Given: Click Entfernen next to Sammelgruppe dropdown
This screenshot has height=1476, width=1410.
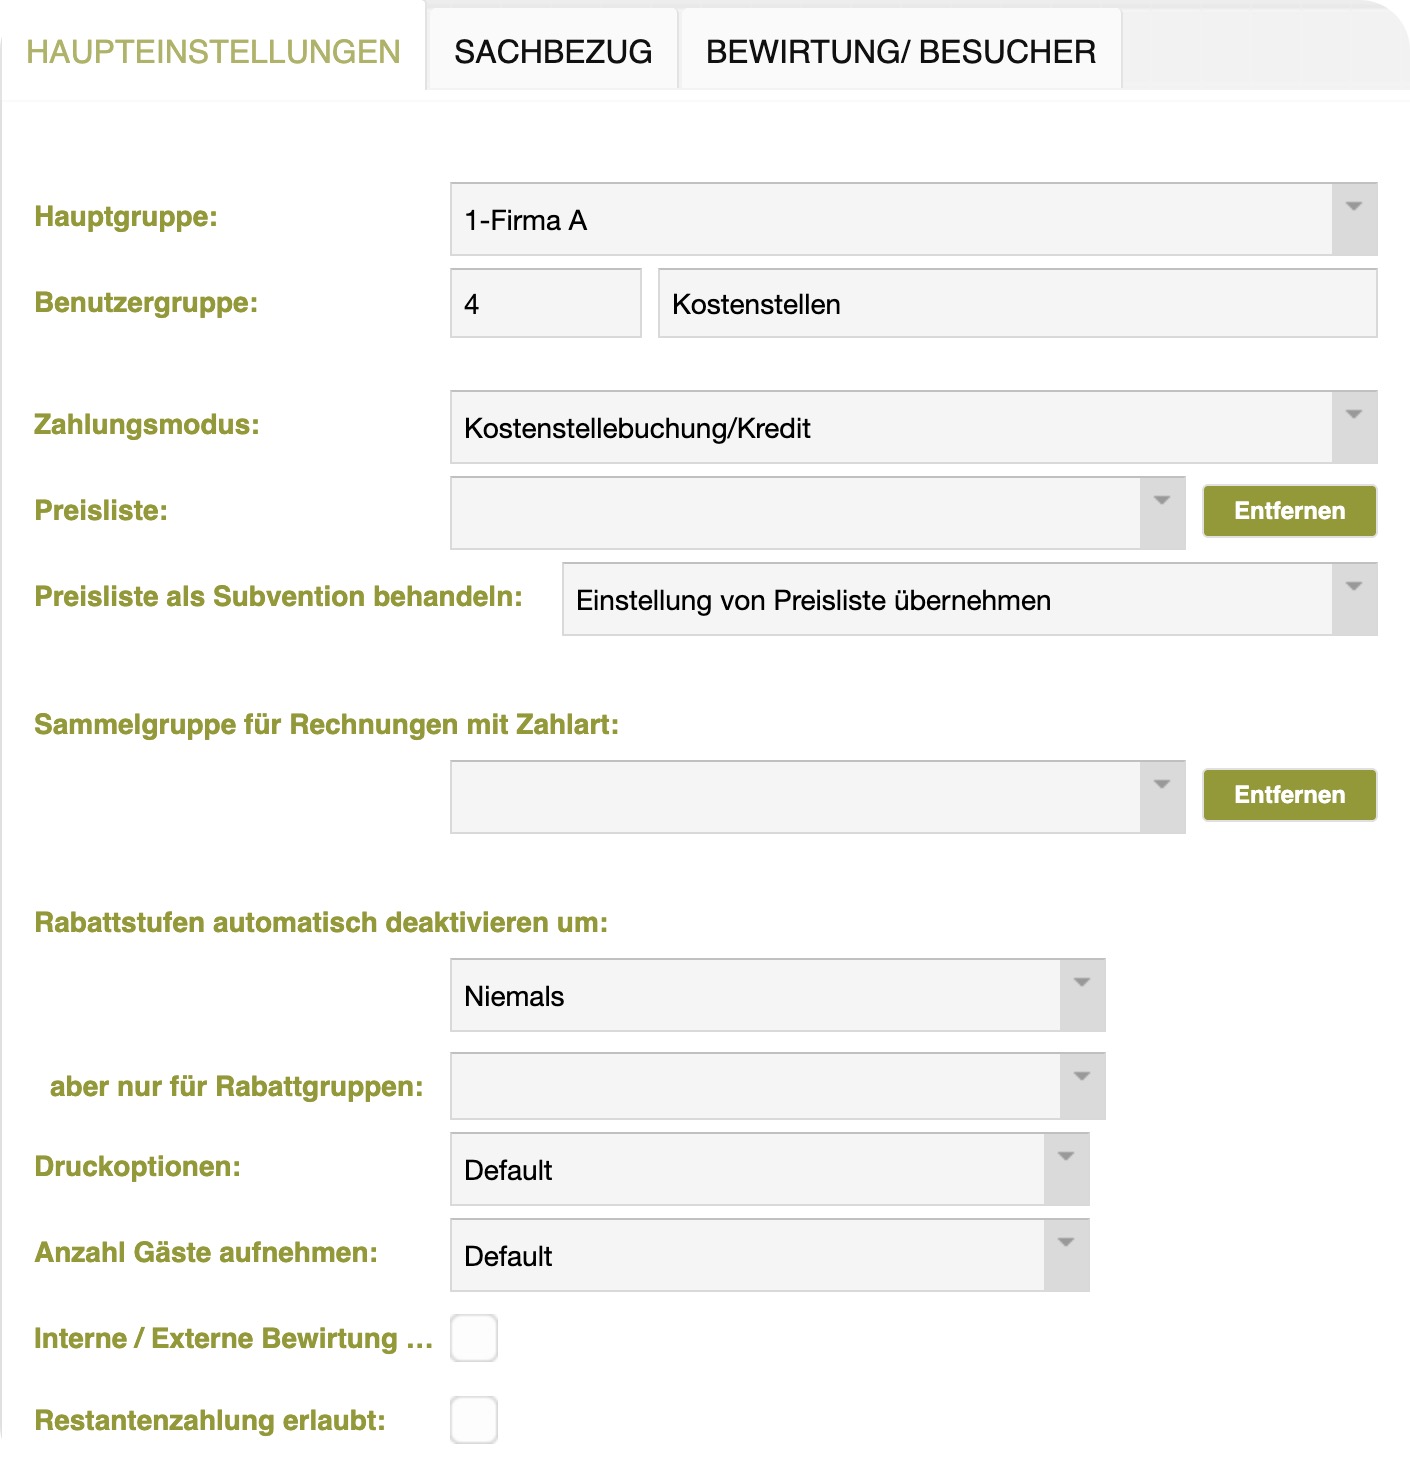Looking at the screenshot, I should click(1289, 795).
